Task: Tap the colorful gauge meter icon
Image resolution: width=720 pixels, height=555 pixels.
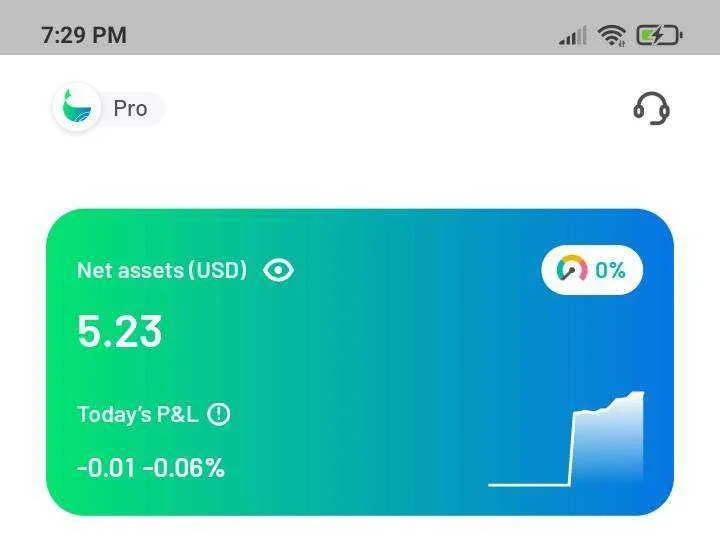Action: 572,269
